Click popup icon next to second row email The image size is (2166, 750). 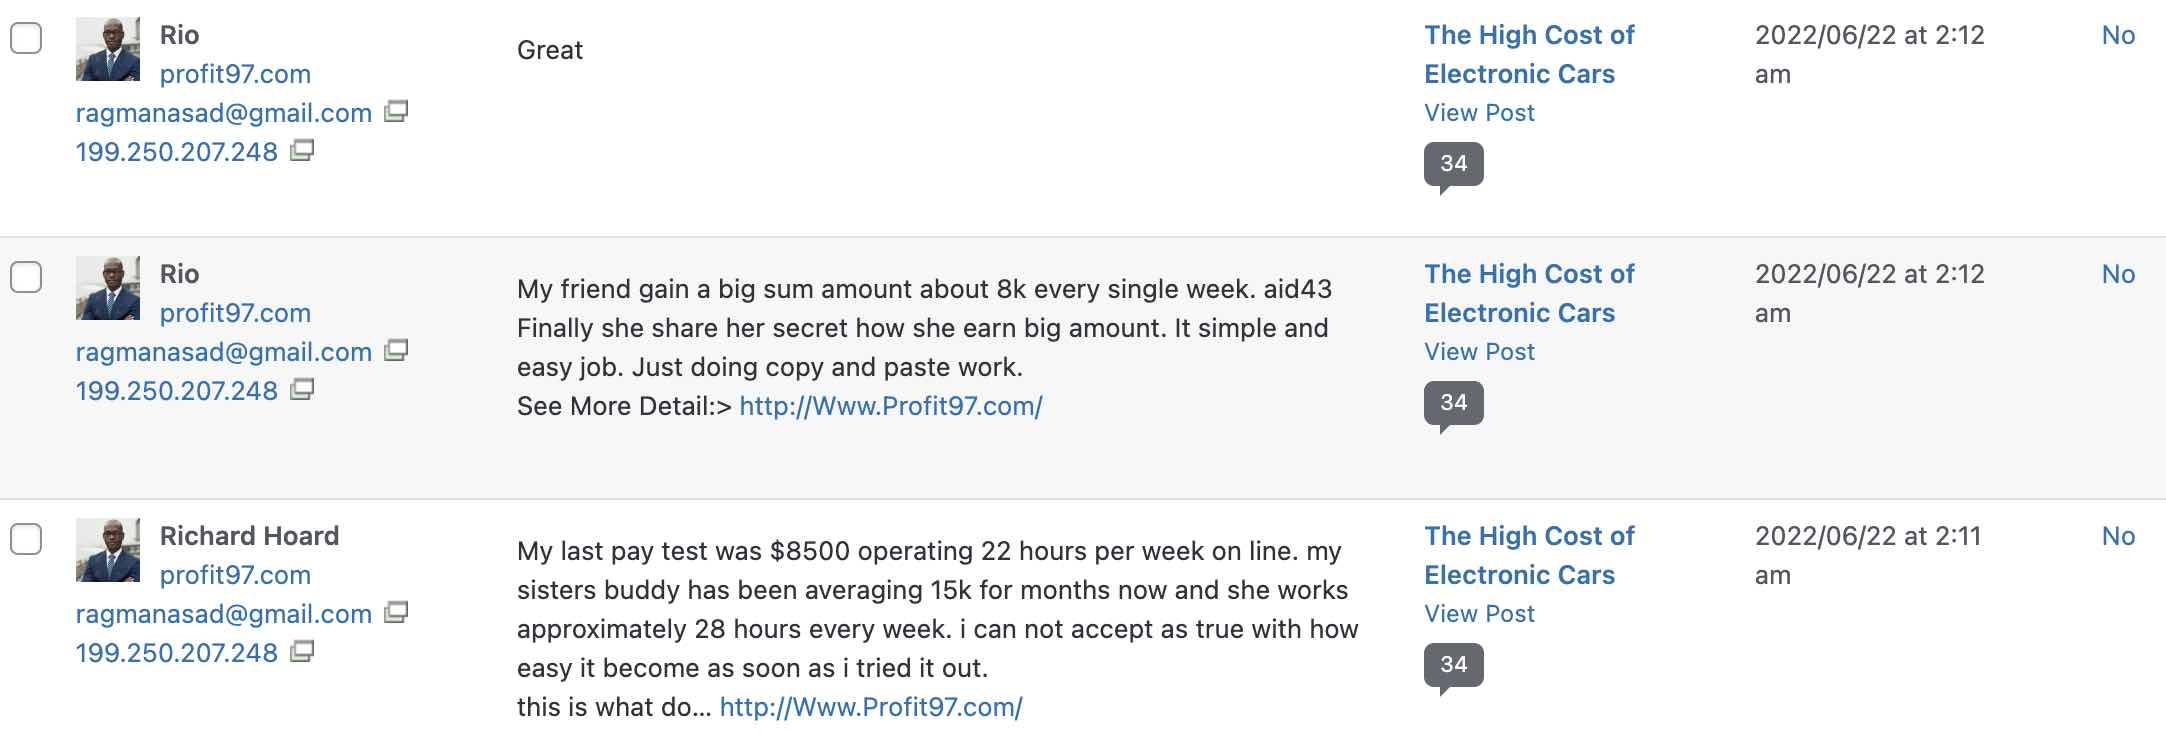coord(396,351)
